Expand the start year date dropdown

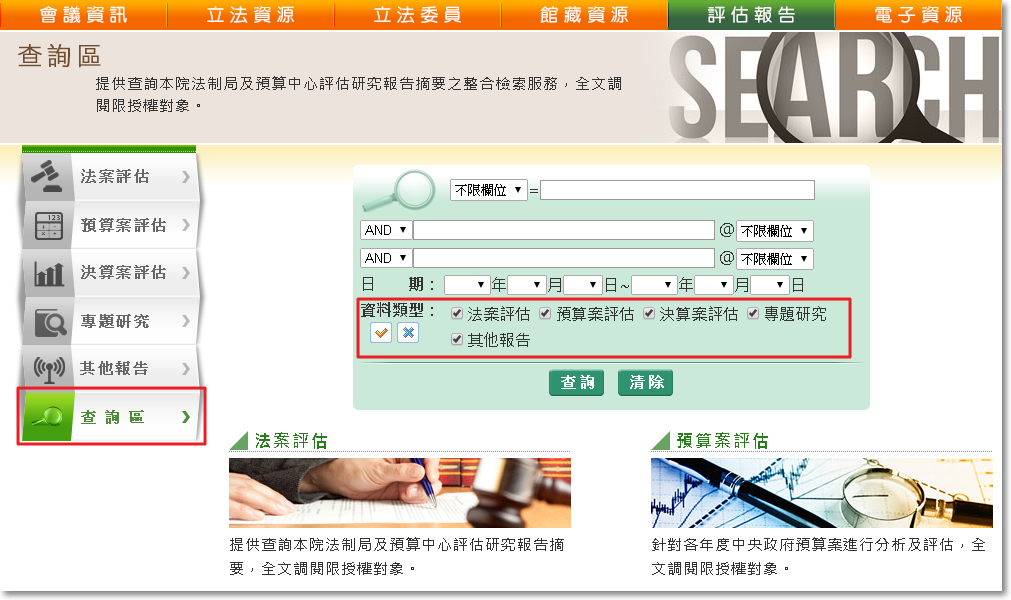(467, 285)
